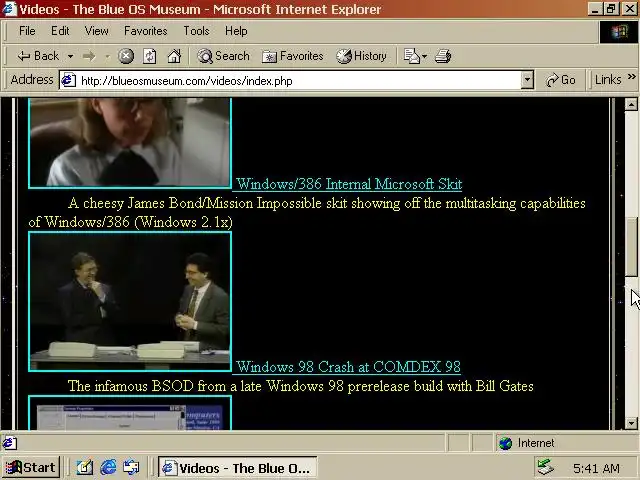Open Windows/386 Internal Microsoft Skit link

(x=349, y=184)
